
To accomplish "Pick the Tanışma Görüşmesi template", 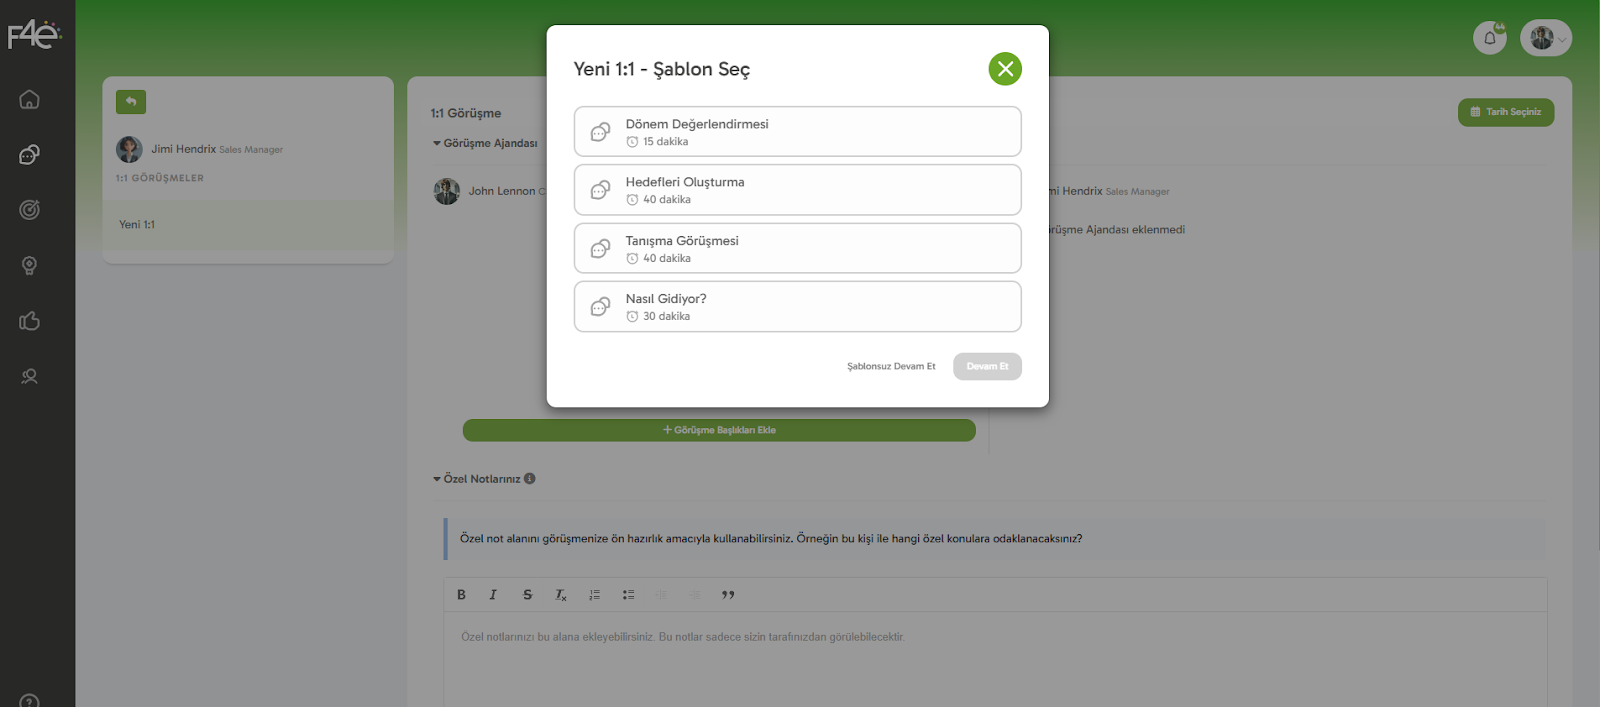I will 797,248.
